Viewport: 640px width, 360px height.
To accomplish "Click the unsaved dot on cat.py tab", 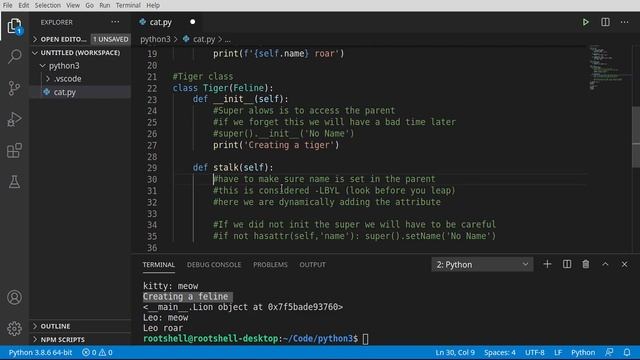I will click(193, 22).
